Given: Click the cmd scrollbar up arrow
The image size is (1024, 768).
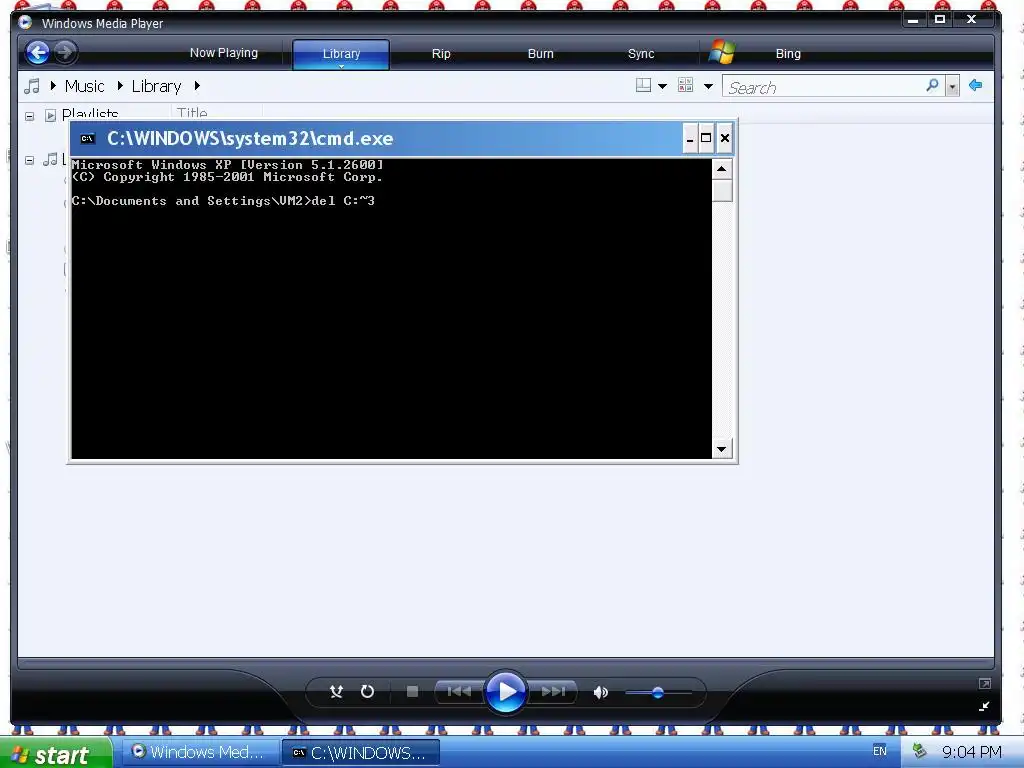Looking at the screenshot, I should (722, 169).
